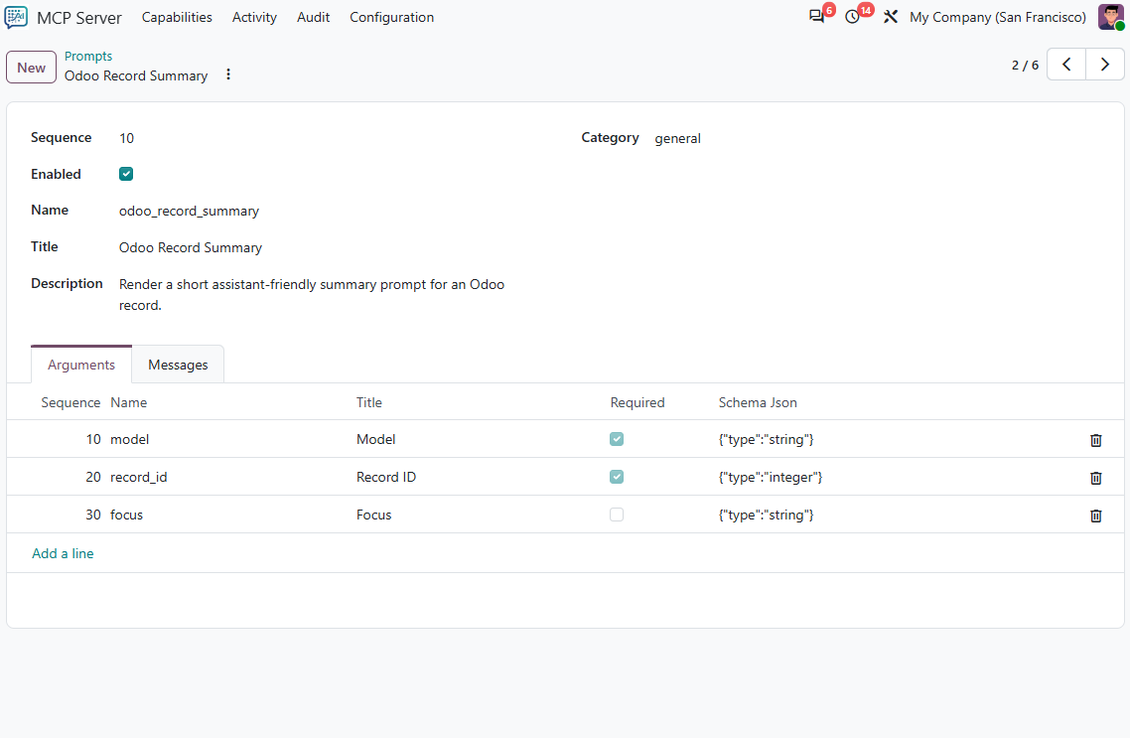Go back to Prompts breadcrumb

pyautogui.click(x=88, y=56)
